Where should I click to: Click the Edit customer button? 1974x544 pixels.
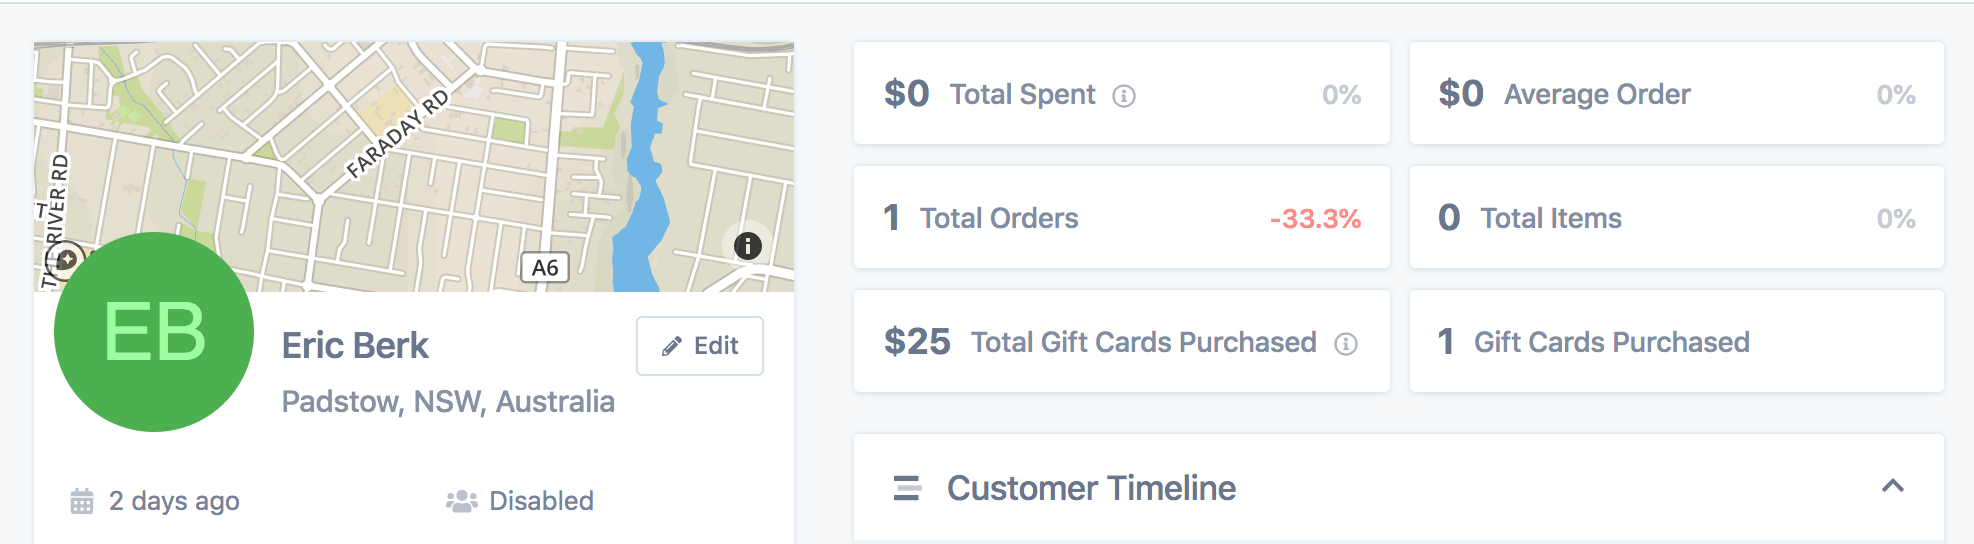click(700, 346)
